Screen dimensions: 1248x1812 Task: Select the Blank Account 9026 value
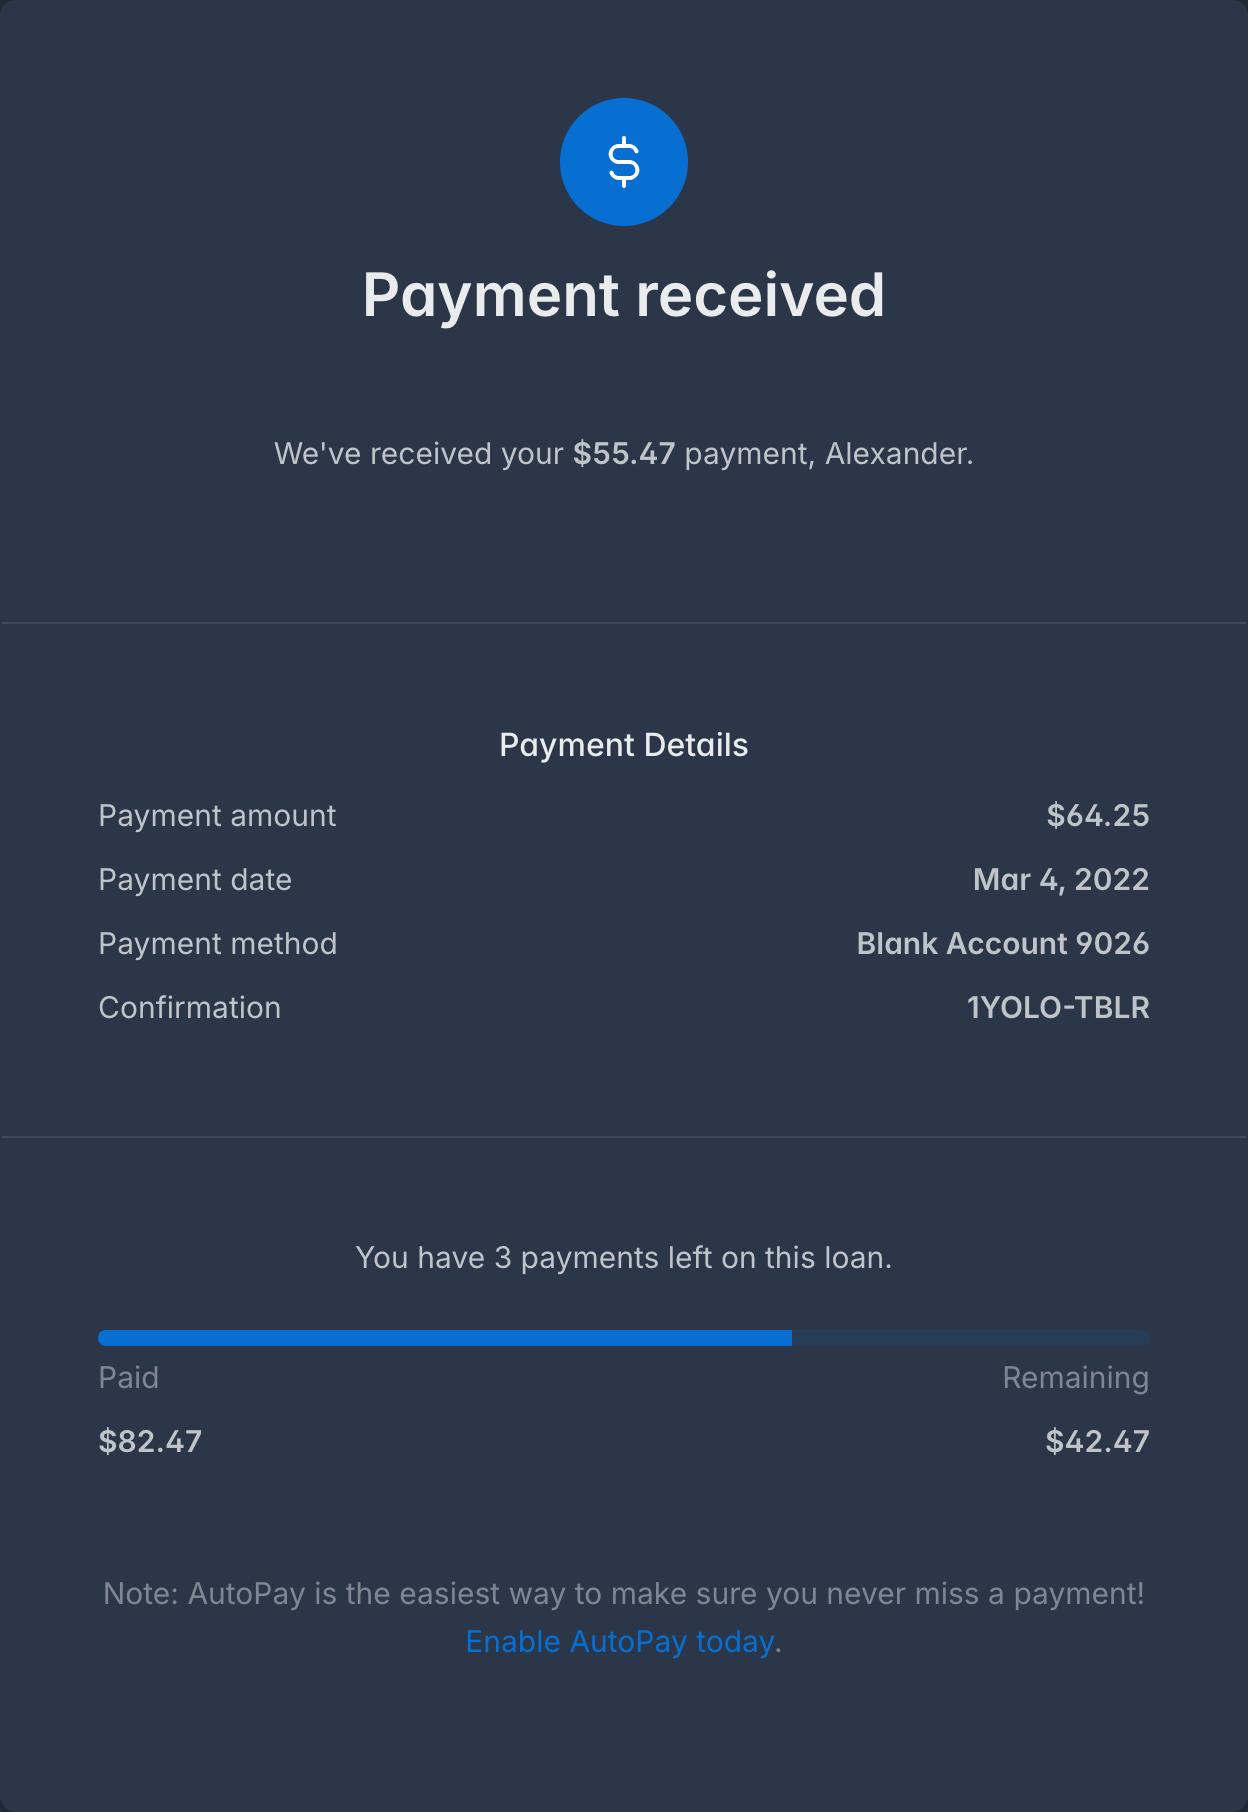coord(1003,944)
